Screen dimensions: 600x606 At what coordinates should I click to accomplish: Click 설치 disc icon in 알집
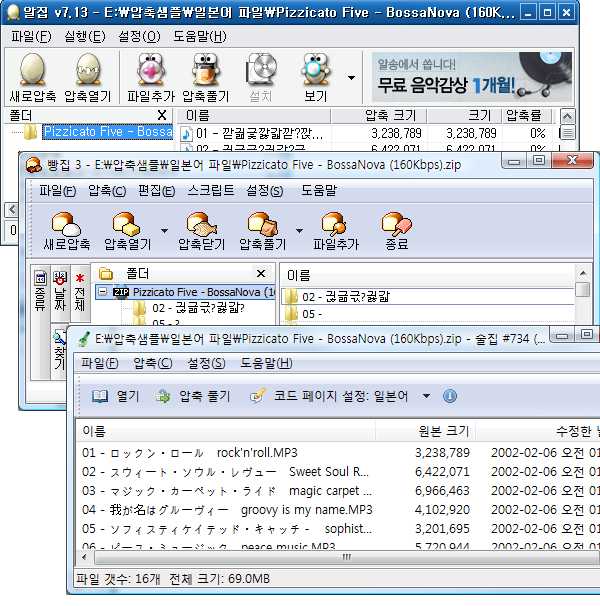pos(261,70)
